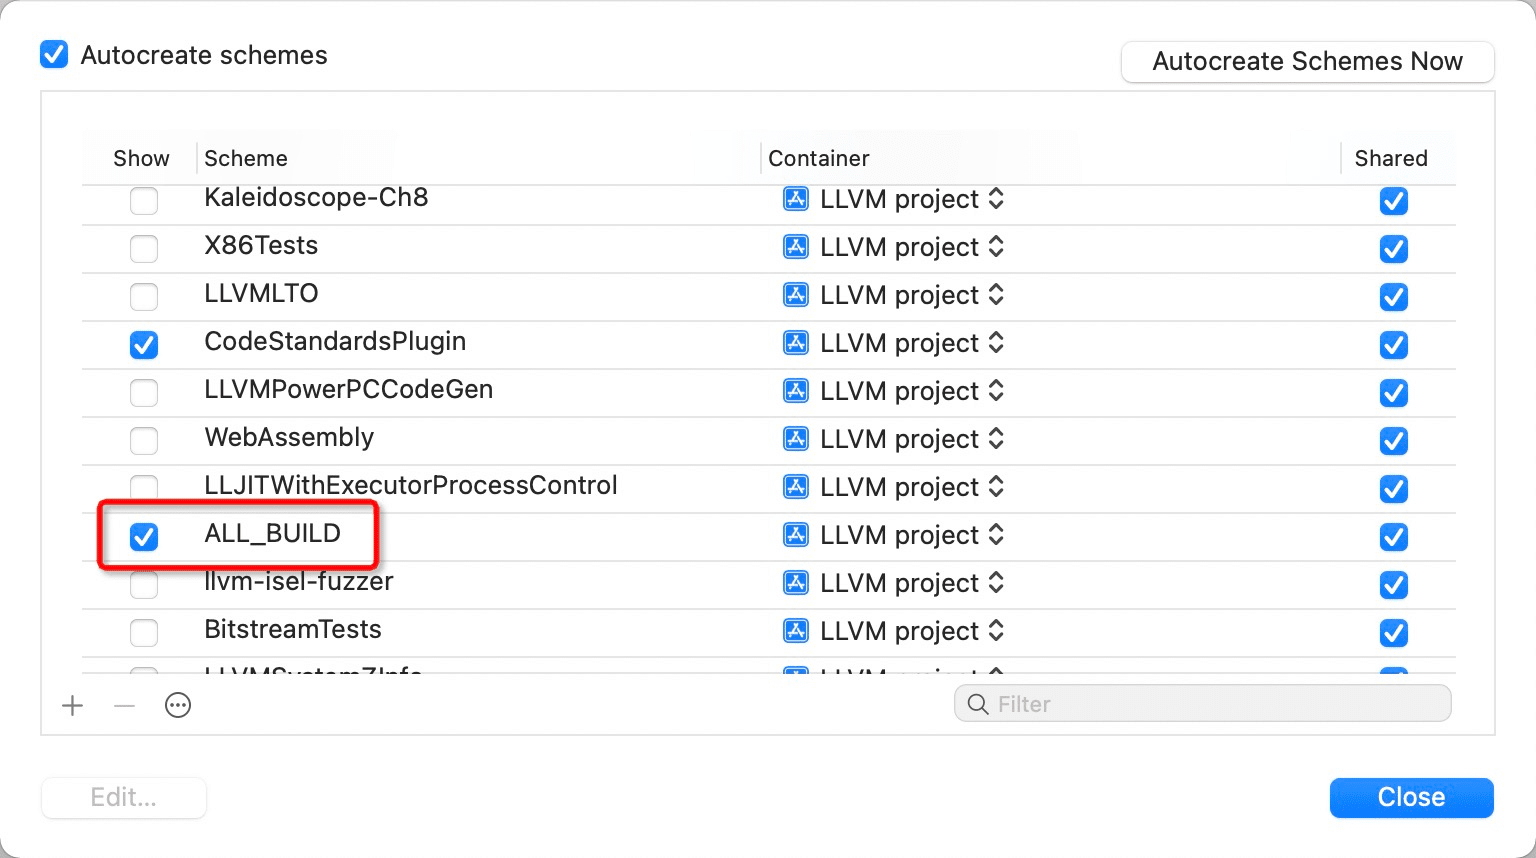
Task: Click the WebAssembly container project icon
Action: 796,439
